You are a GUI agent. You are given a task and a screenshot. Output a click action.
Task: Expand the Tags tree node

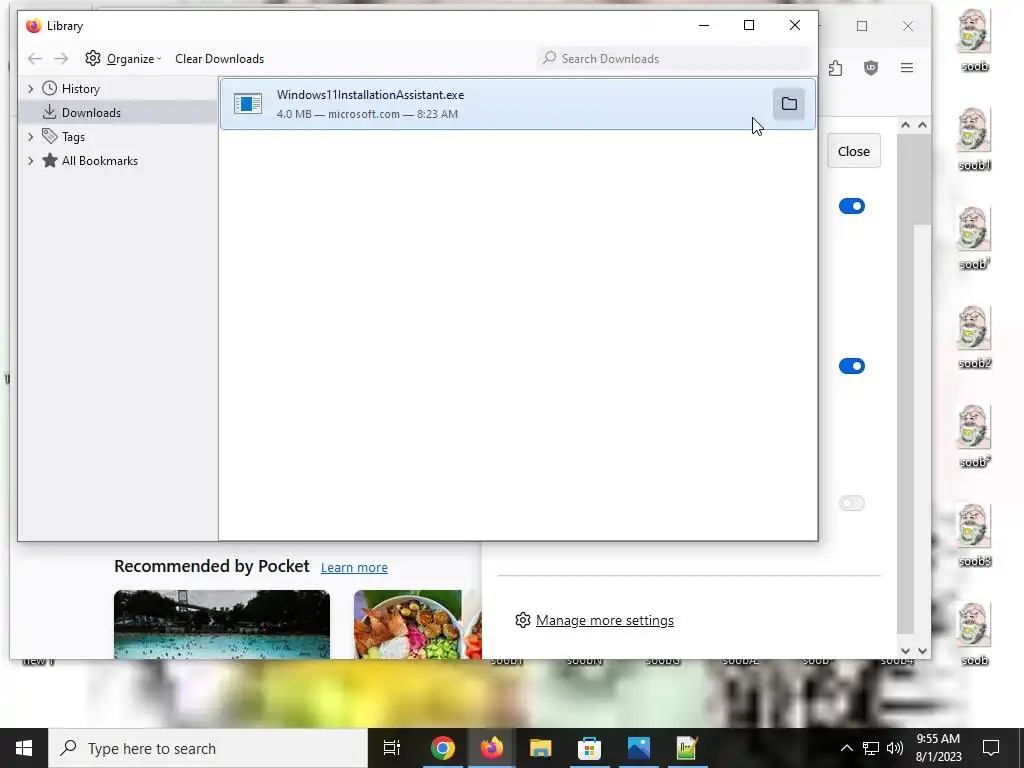(x=31, y=137)
